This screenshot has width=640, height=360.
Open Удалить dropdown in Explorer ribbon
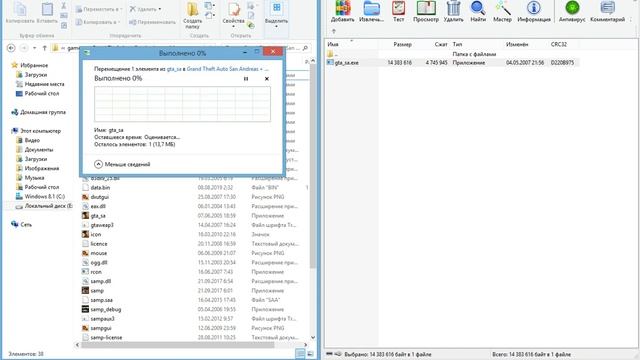tap(145, 9)
